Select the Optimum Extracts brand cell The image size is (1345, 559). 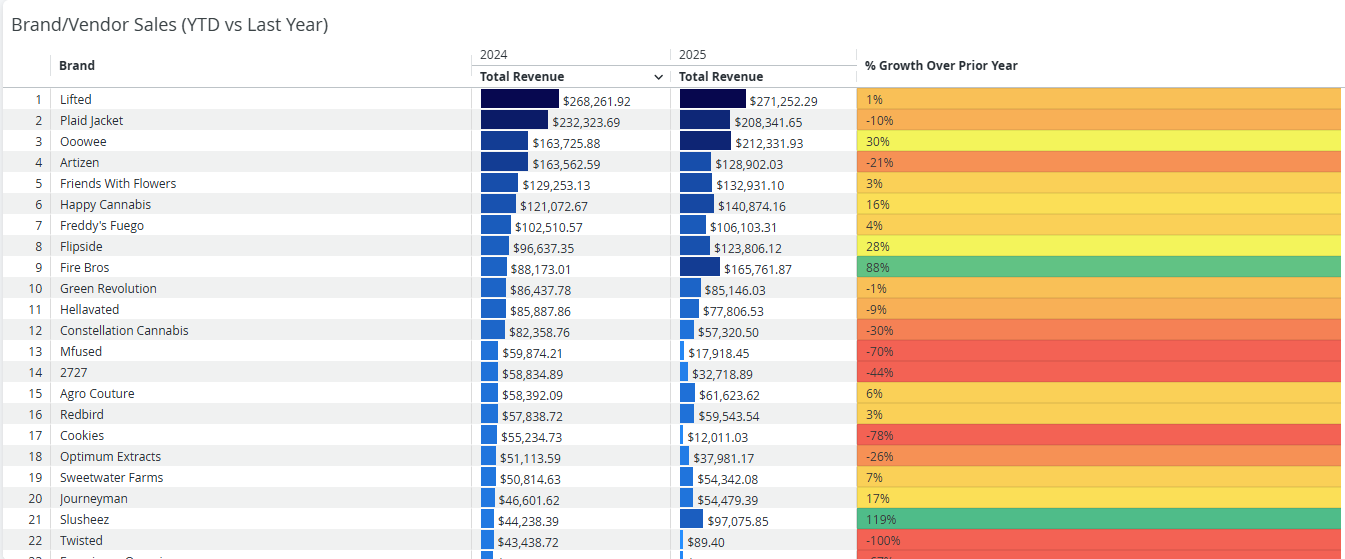260,456
